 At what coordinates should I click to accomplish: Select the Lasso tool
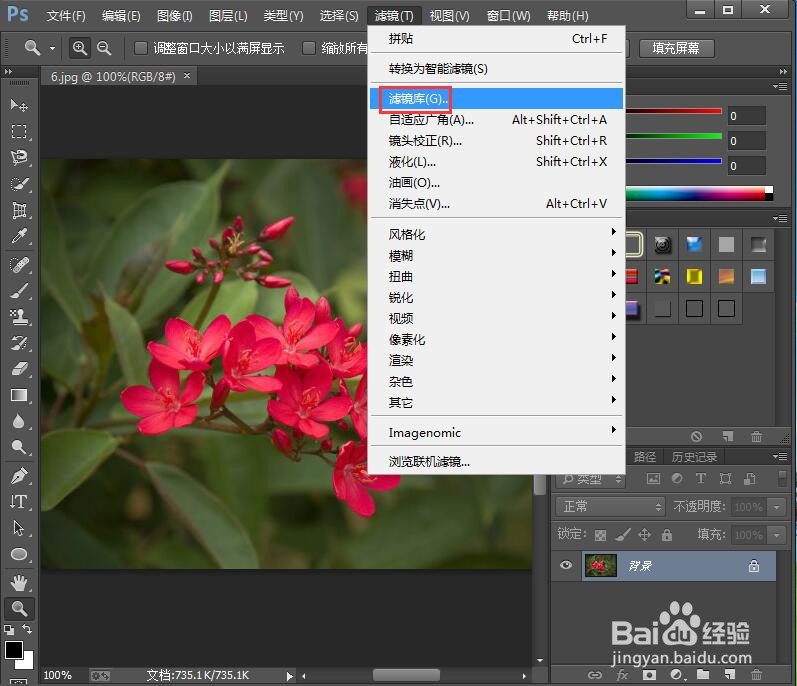(x=19, y=158)
